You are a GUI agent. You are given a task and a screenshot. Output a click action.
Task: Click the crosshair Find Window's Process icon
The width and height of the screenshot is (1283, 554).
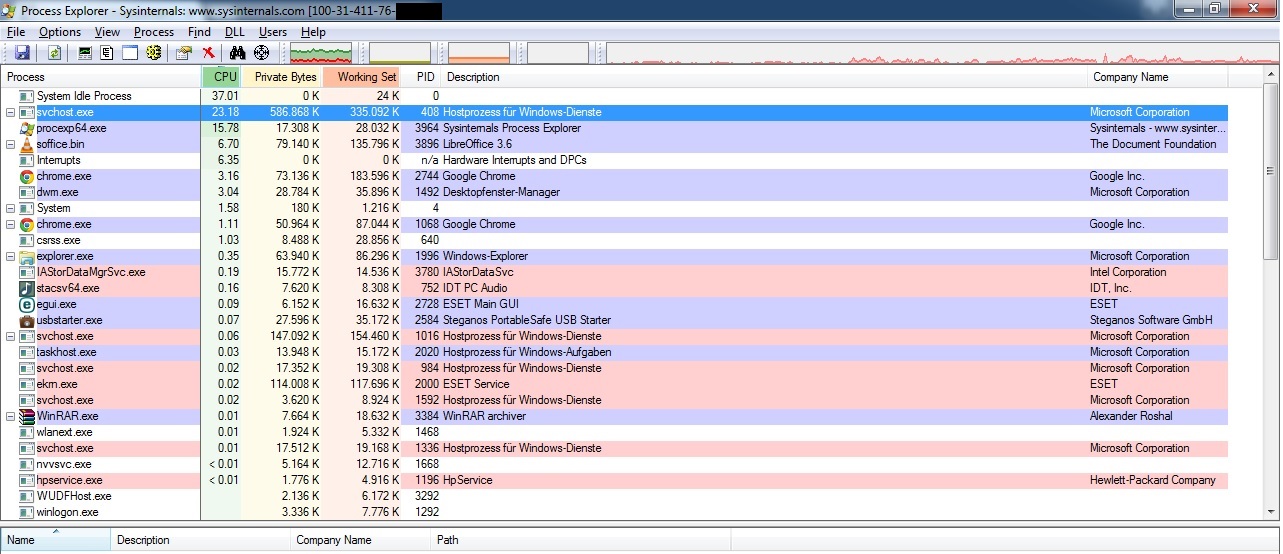(x=262, y=52)
